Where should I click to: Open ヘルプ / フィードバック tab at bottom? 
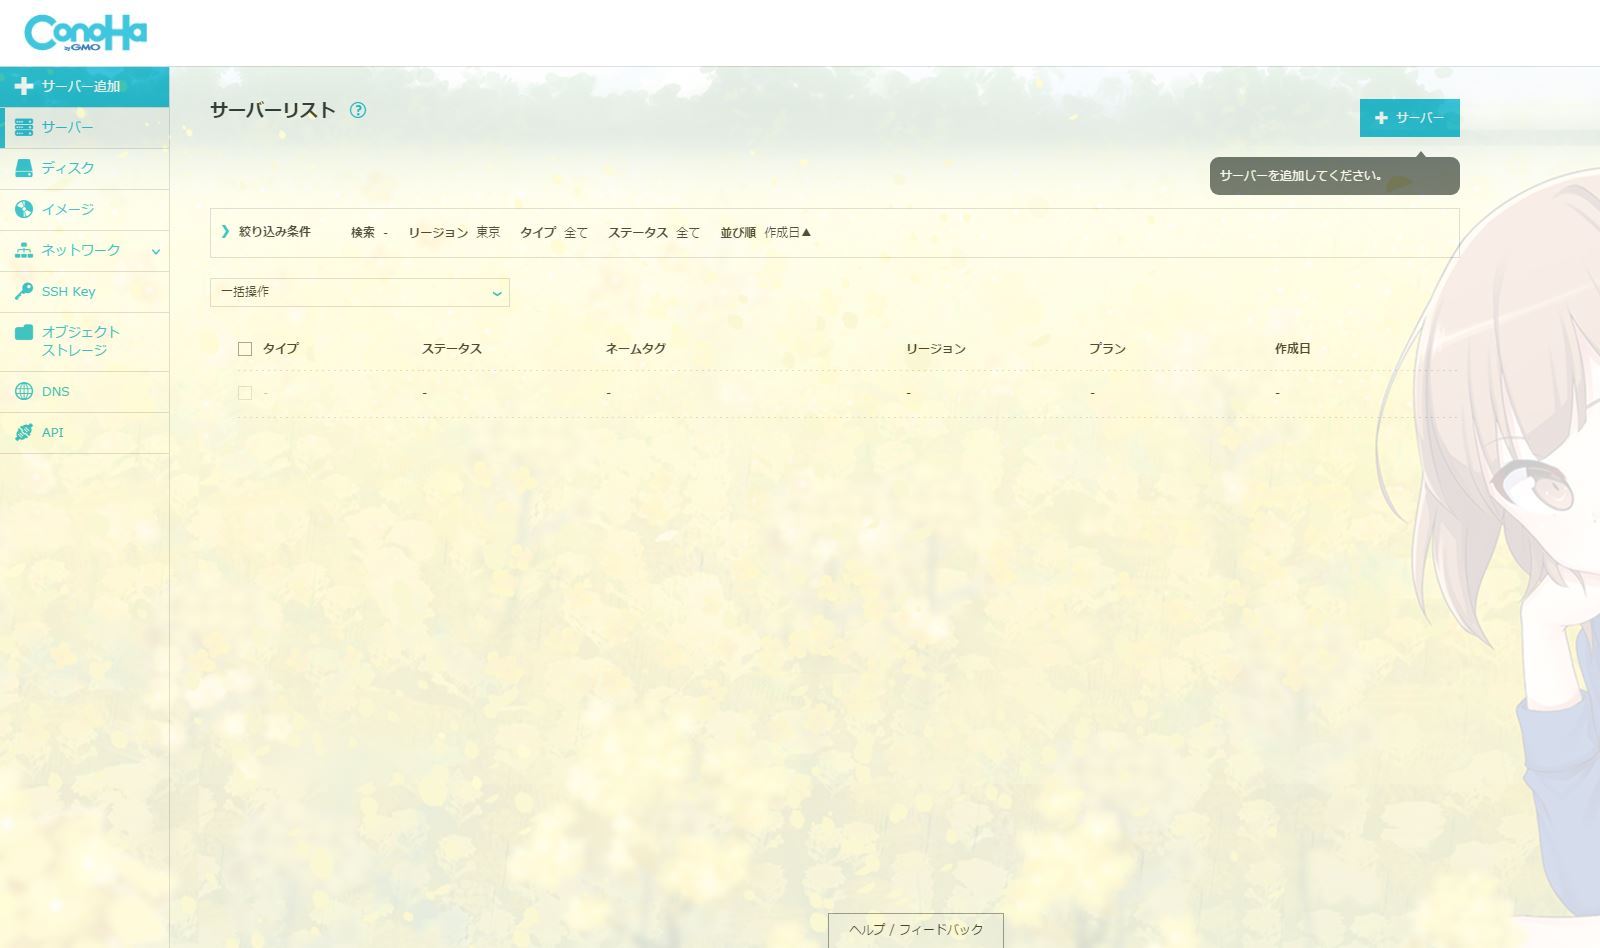click(x=916, y=930)
